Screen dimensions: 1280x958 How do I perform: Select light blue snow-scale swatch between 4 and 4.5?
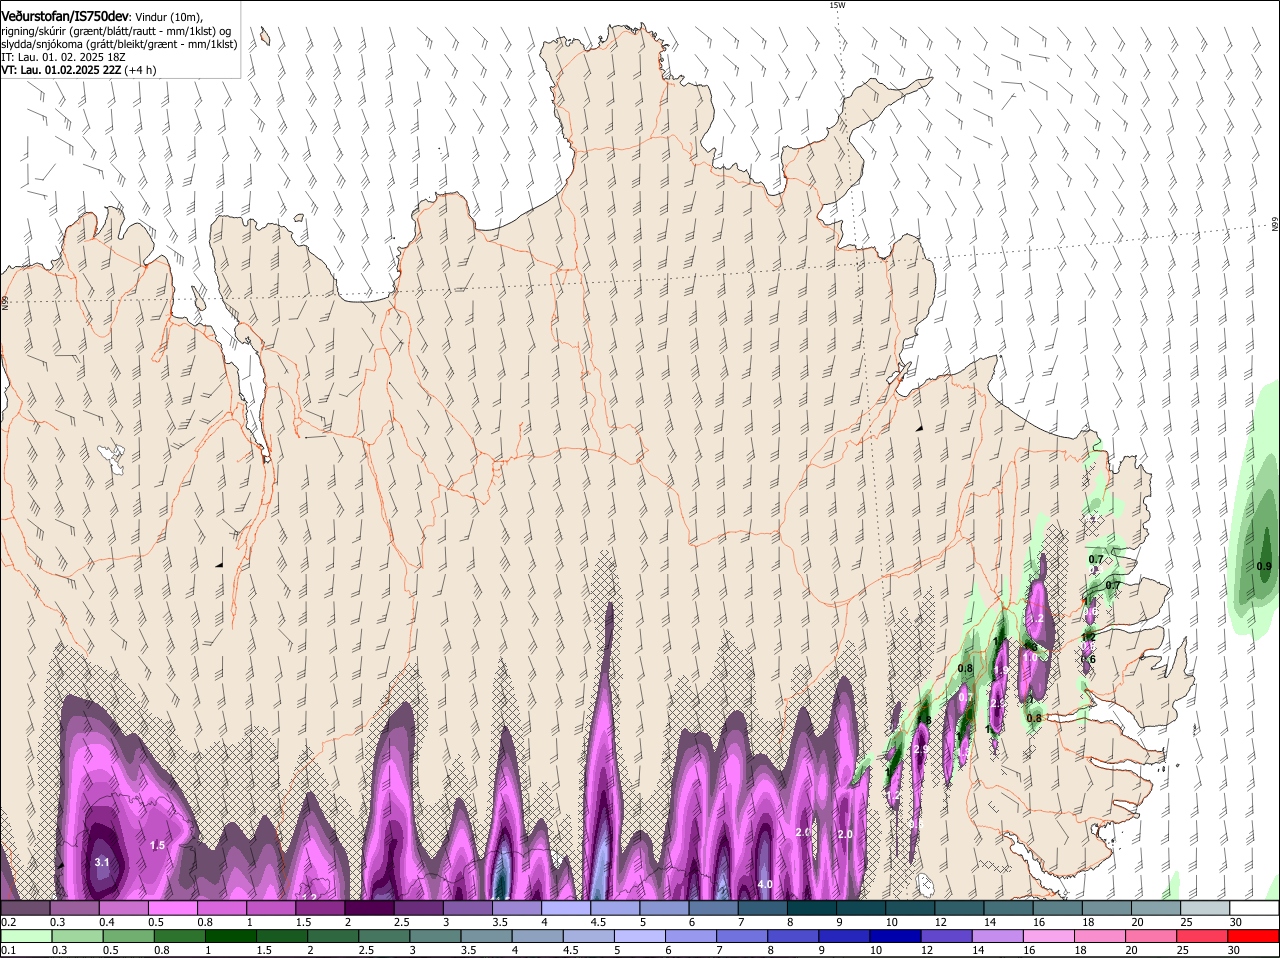point(566,907)
